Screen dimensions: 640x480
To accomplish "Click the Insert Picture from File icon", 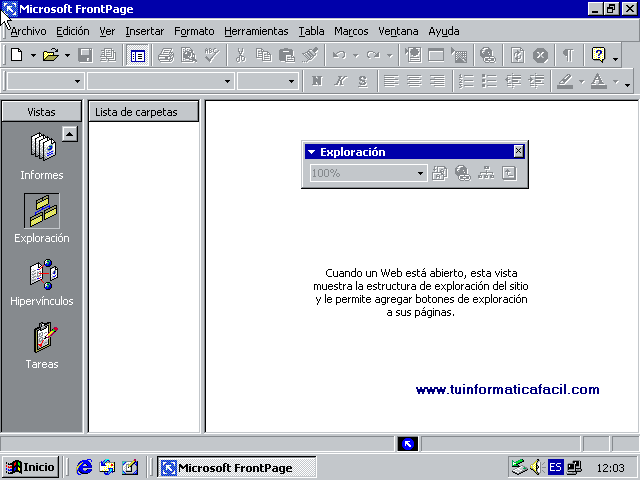I will (459, 55).
